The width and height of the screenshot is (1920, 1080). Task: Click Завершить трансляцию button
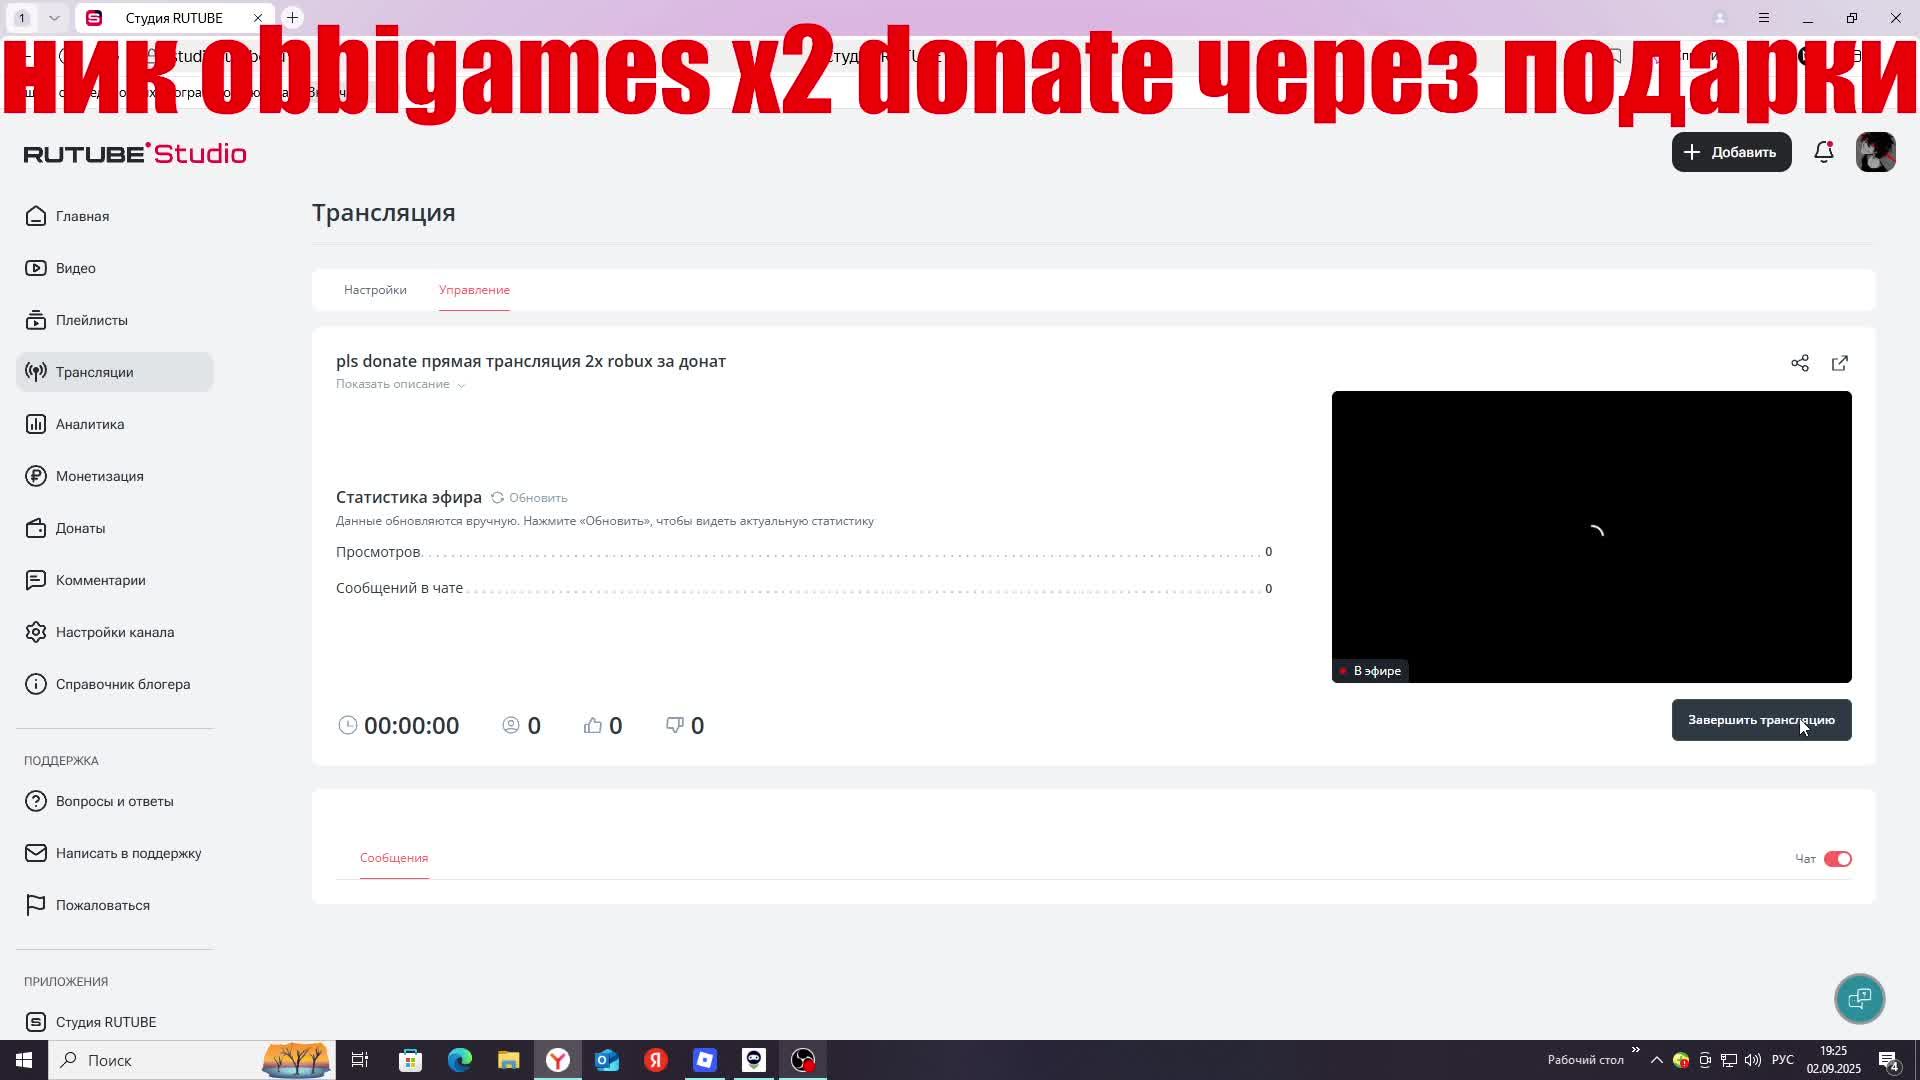pos(1761,720)
